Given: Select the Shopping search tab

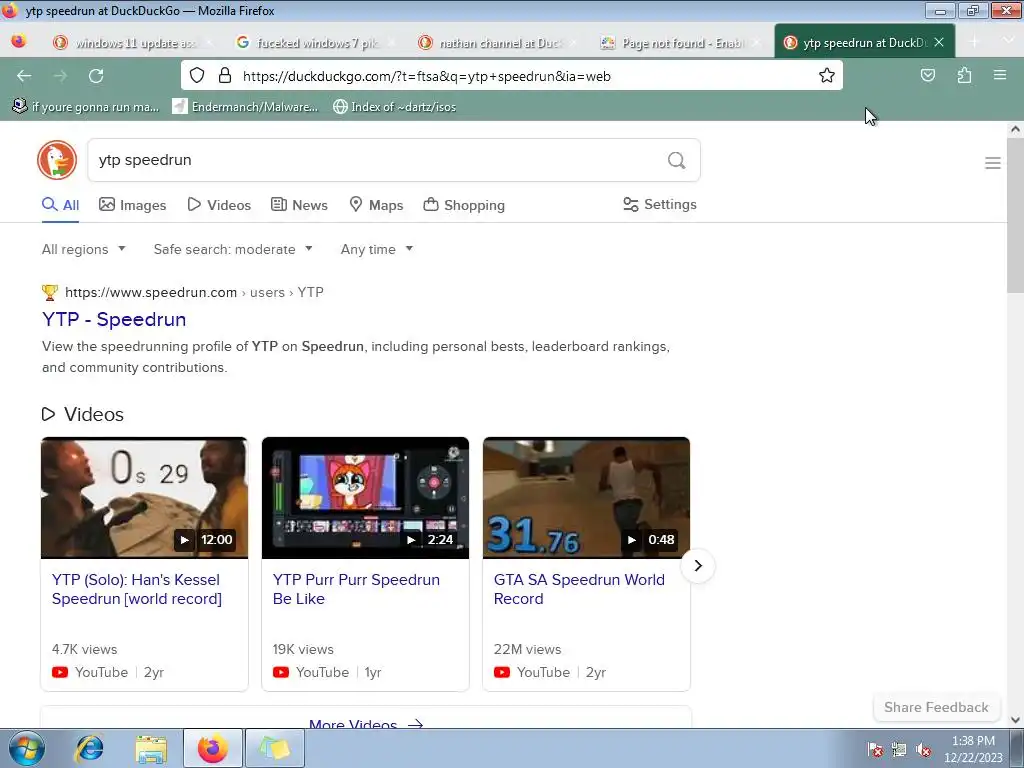Looking at the screenshot, I should (x=464, y=205).
